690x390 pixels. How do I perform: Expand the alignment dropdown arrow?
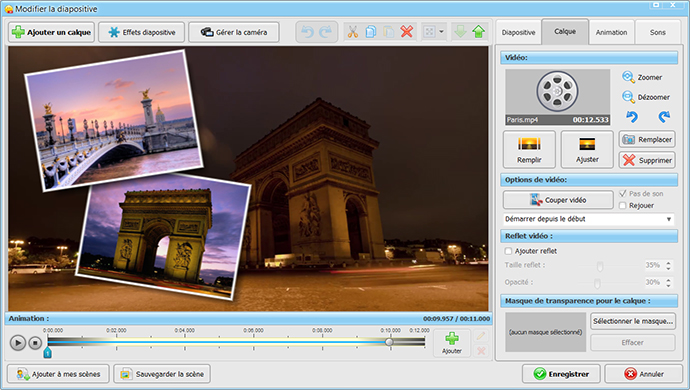coord(441,32)
